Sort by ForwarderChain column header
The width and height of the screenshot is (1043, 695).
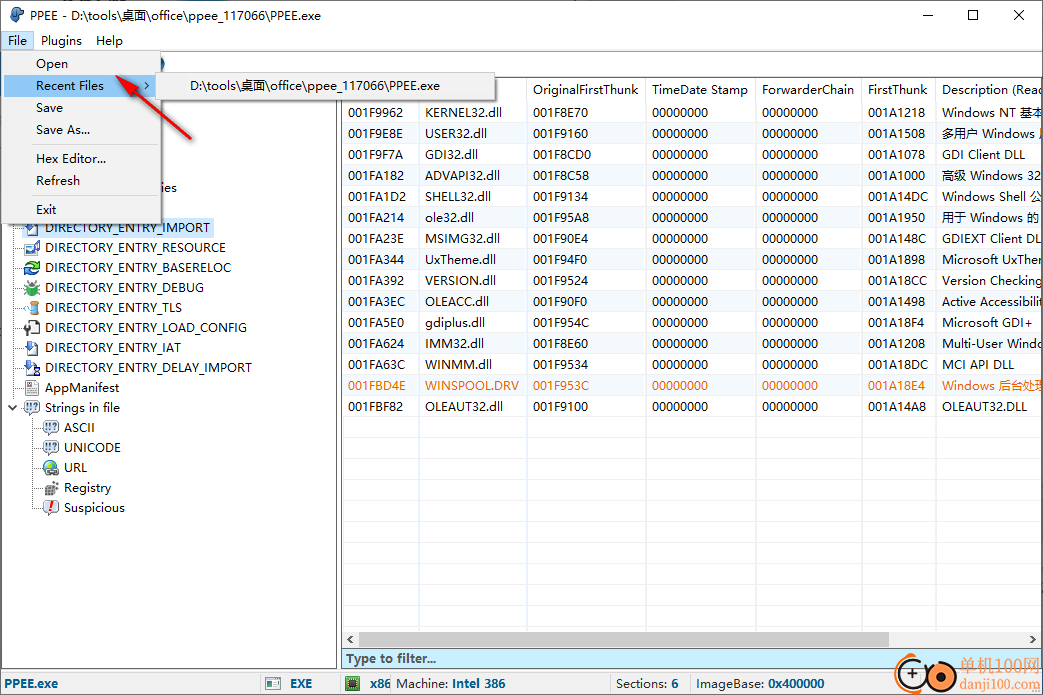point(809,90)
